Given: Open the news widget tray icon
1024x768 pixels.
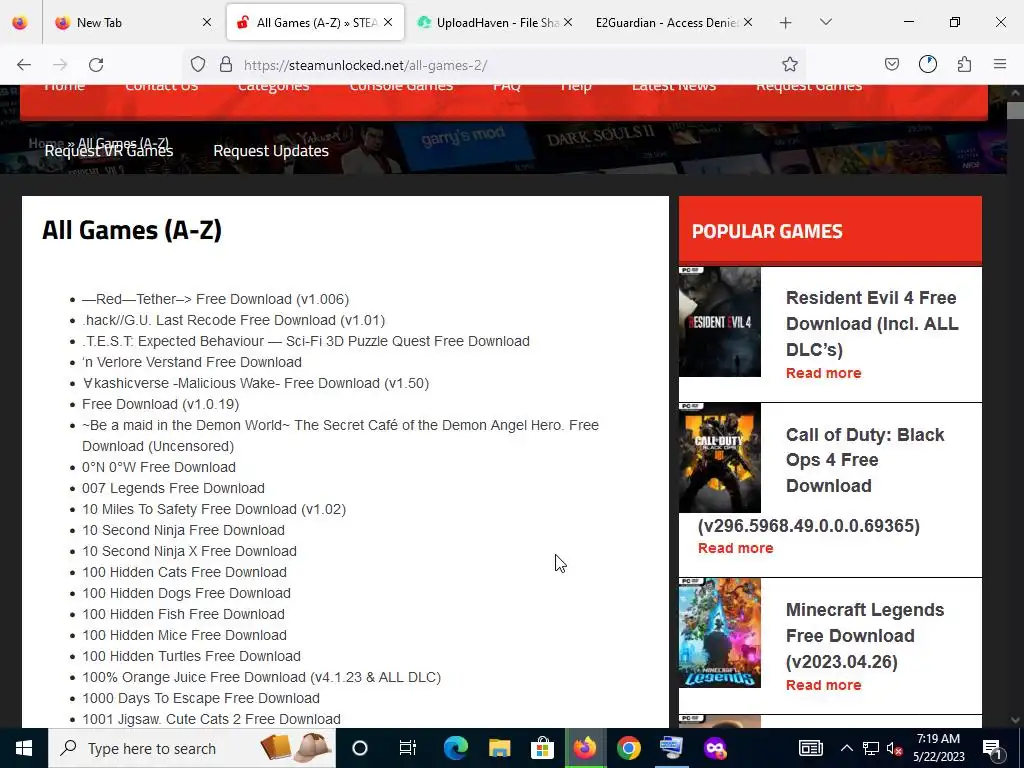Looking at the screenshot, I should pos(810,748).
